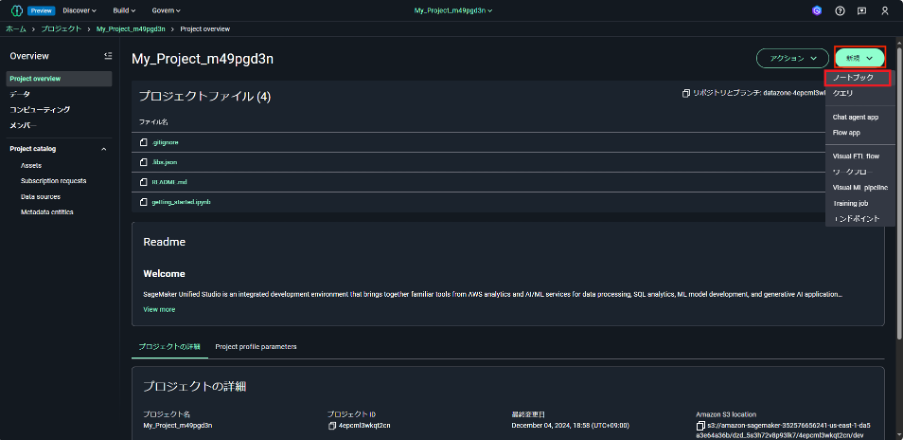Image resolution: width=904 pixels, height=440 pixels.
Task: Click the December 04, 2024 last modified date
Action: (x=570, y=426)
